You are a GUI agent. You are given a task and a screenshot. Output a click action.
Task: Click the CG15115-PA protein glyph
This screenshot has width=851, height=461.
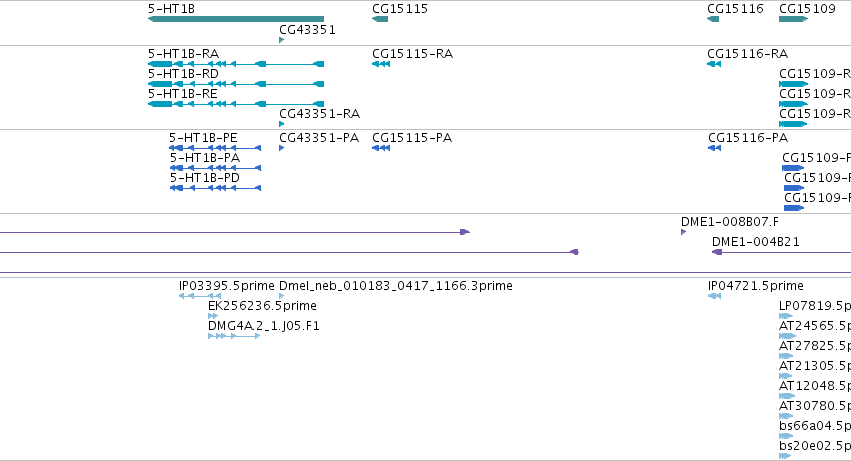pyautogui.click(x=381, y=148)
